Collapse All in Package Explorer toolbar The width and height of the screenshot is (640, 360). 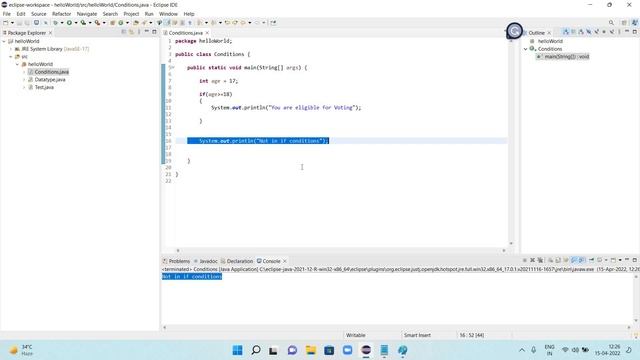tap(124, 32)
